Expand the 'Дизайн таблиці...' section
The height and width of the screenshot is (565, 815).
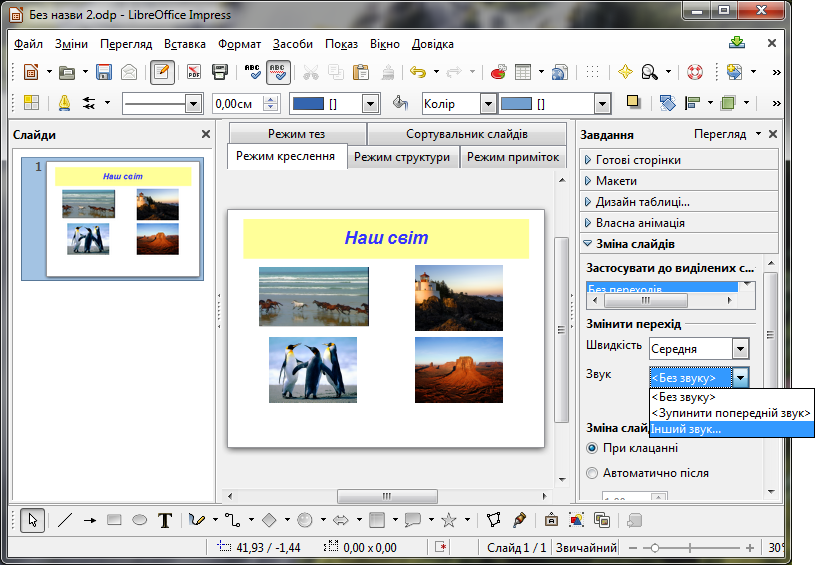pos(679,202)
